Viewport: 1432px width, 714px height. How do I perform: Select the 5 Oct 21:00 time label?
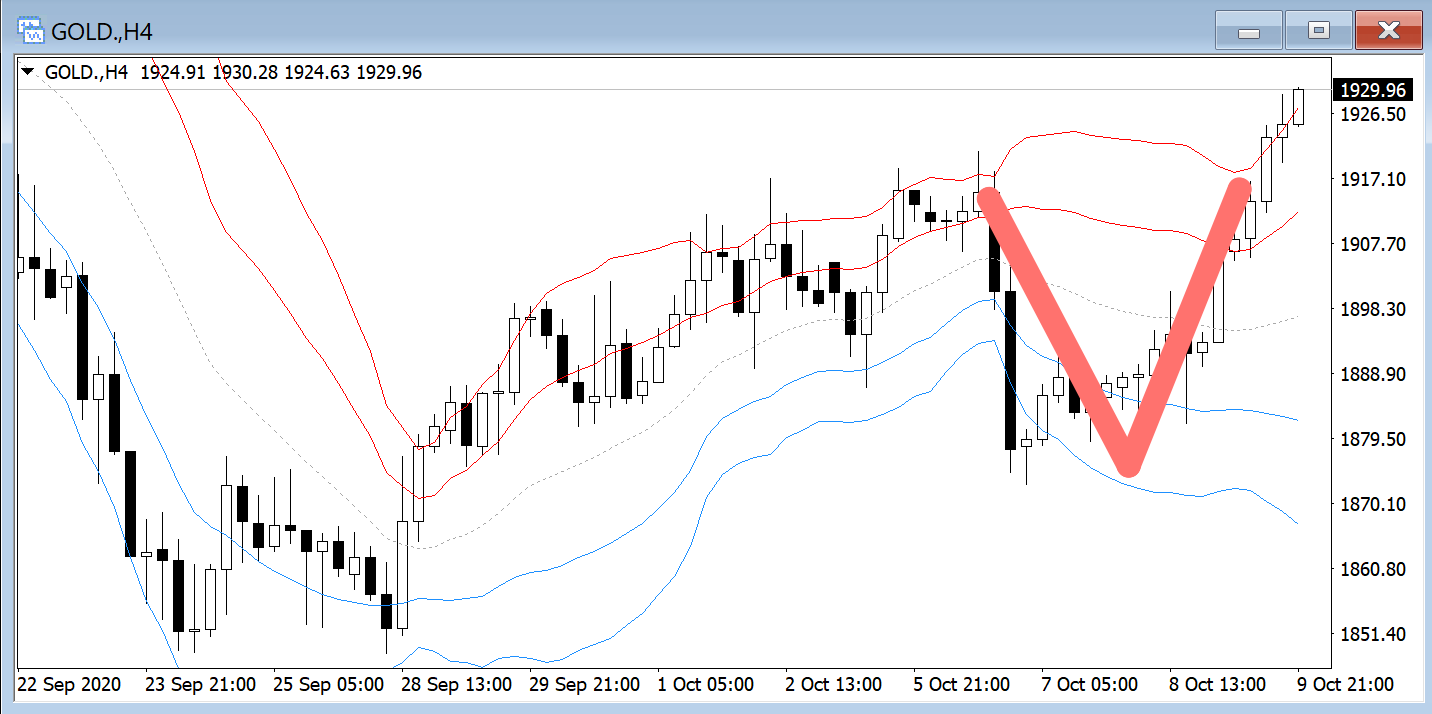pyautogui.click(x=962, y=685)
